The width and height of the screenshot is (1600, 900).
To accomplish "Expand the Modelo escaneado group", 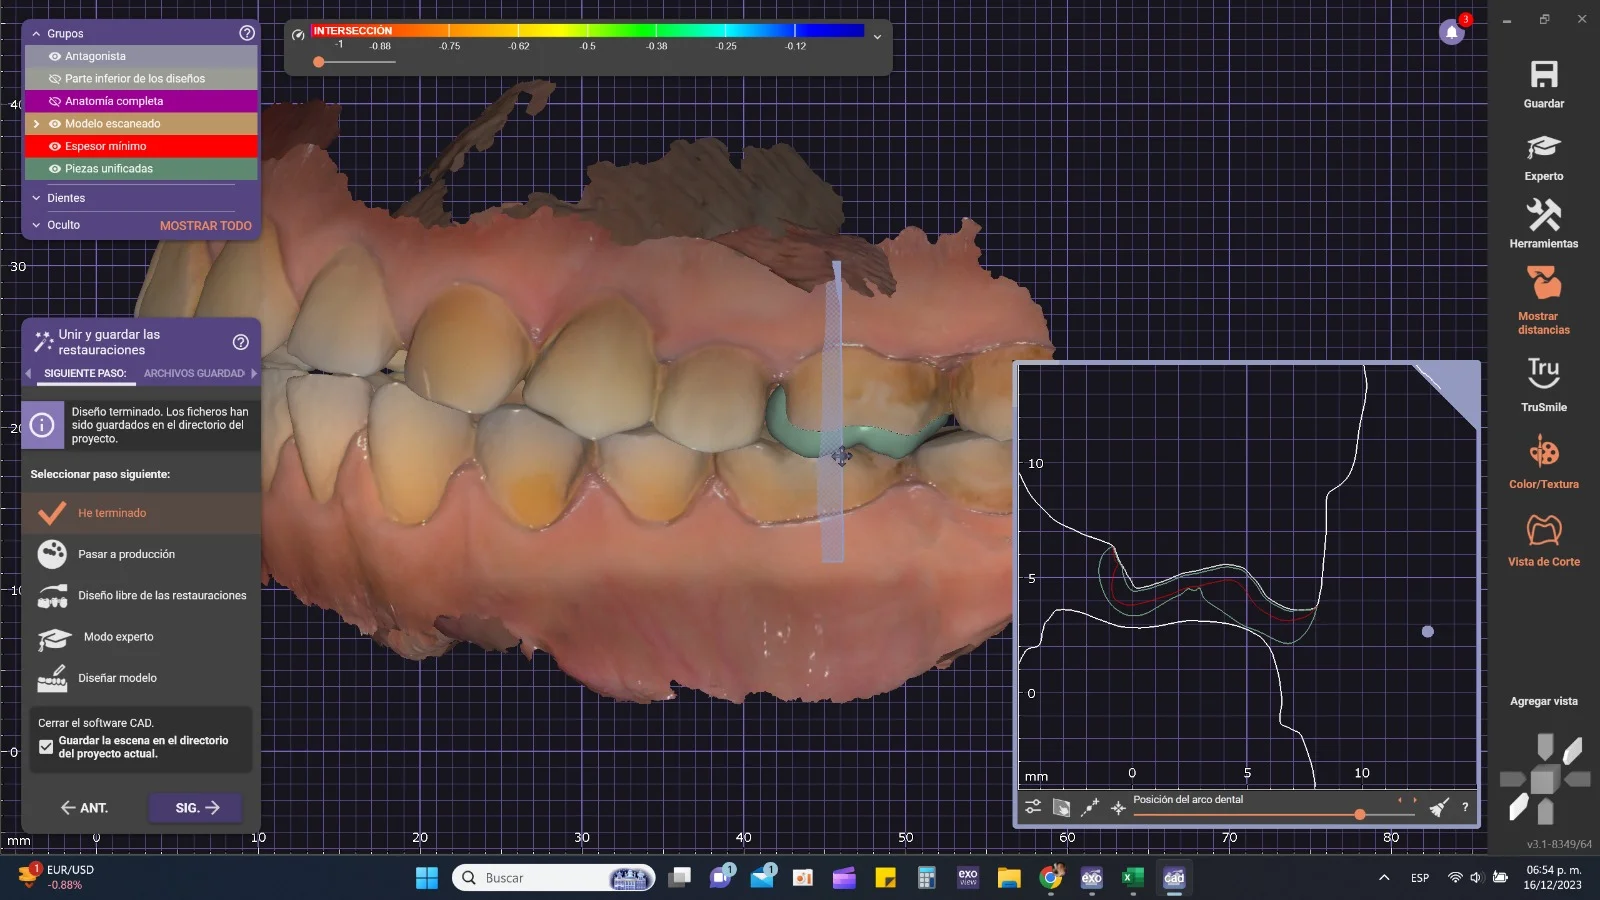I will pyautogui.click(x=37, y=124).
